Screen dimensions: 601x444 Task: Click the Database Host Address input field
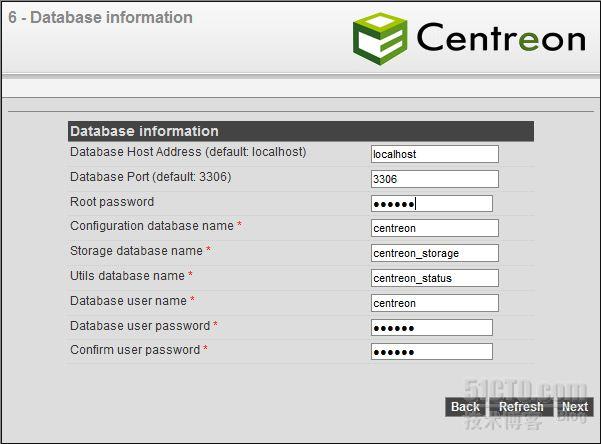coord(434,154)
